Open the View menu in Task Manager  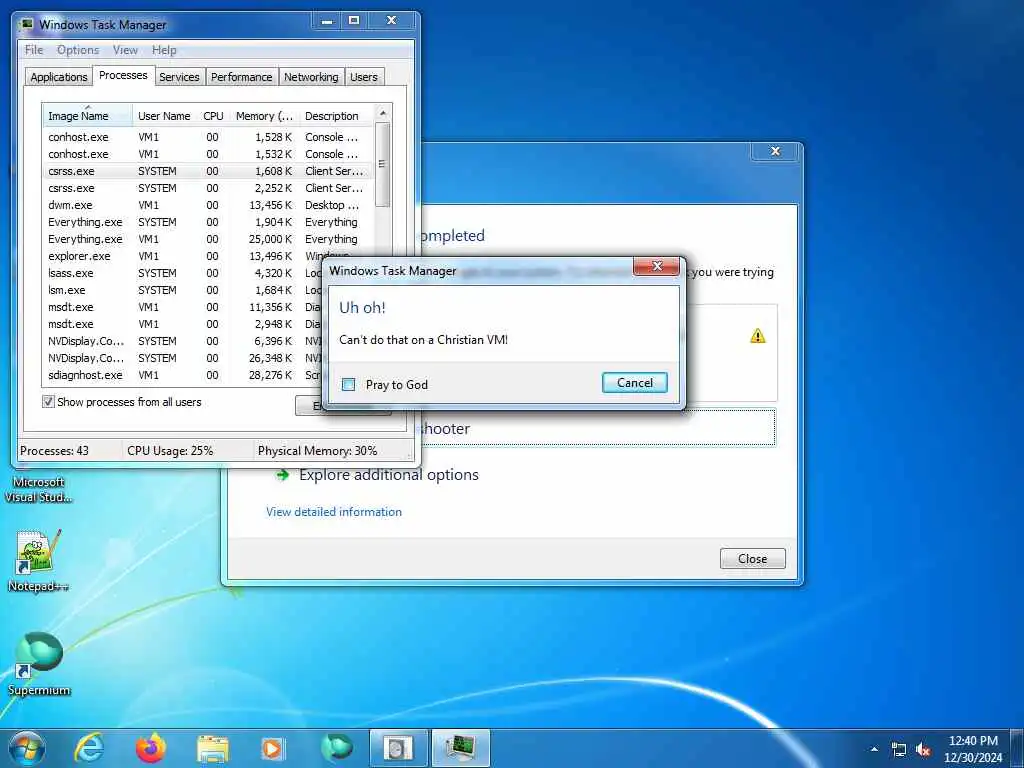tap(125, 50)
